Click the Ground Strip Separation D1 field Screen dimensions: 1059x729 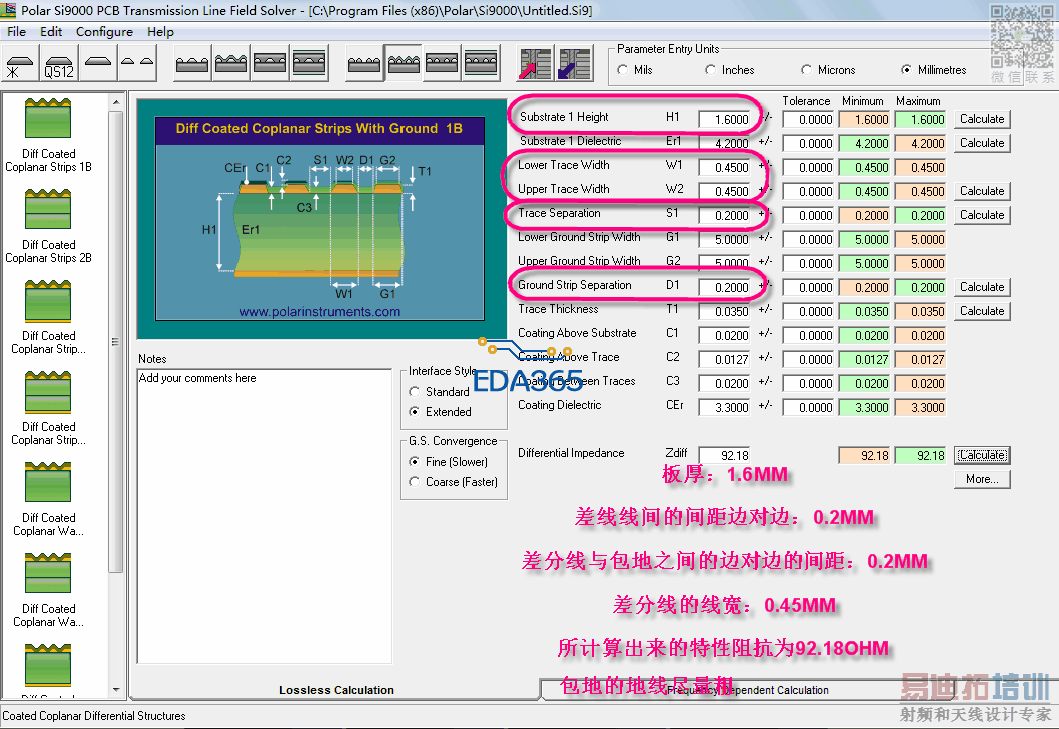724,287
